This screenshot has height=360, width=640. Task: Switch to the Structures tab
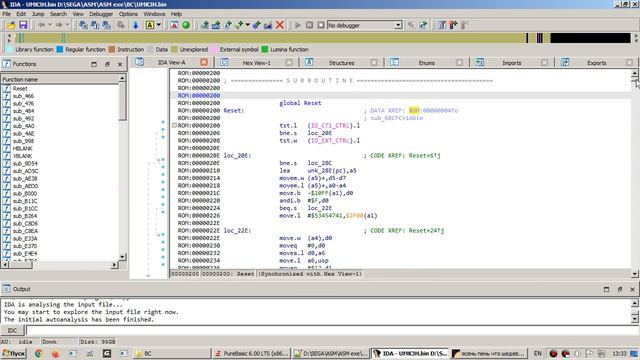point(341,63)
